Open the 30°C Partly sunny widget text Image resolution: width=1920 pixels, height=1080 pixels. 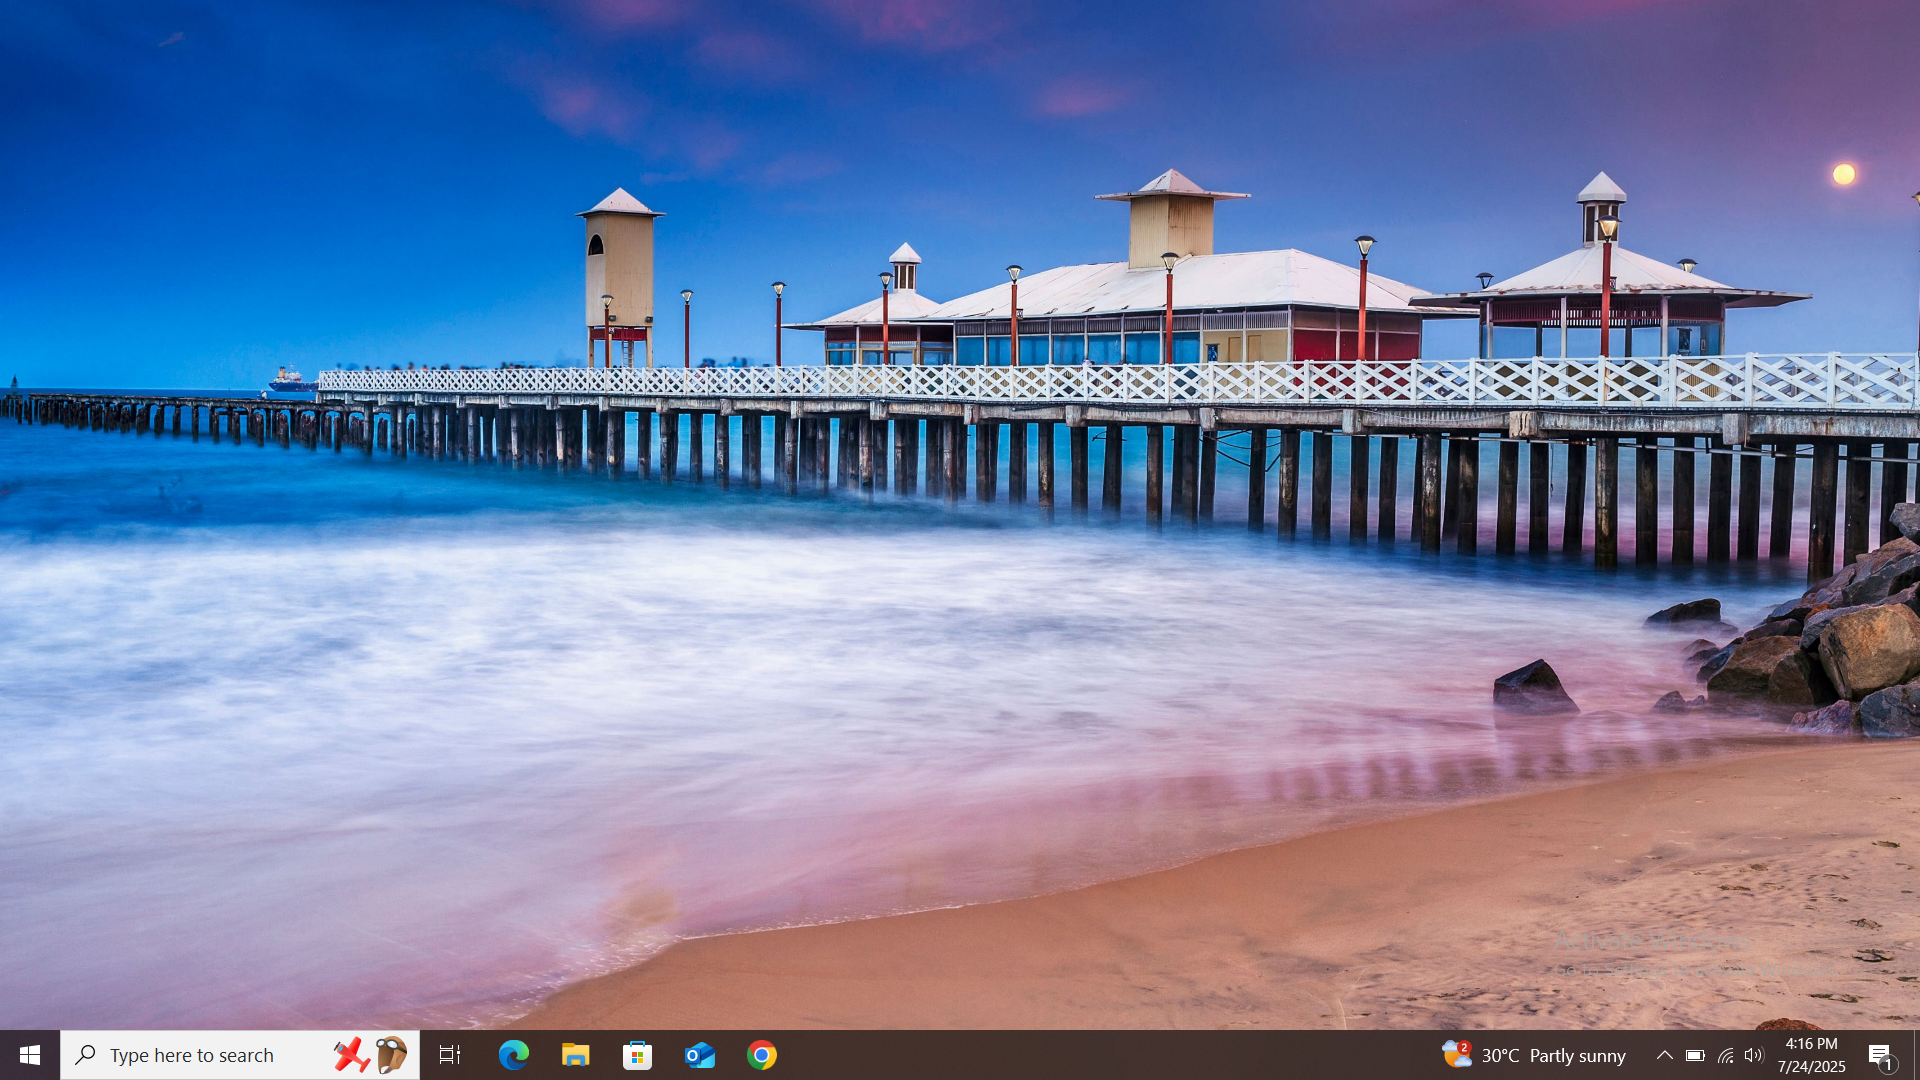coord(1553,1056)
